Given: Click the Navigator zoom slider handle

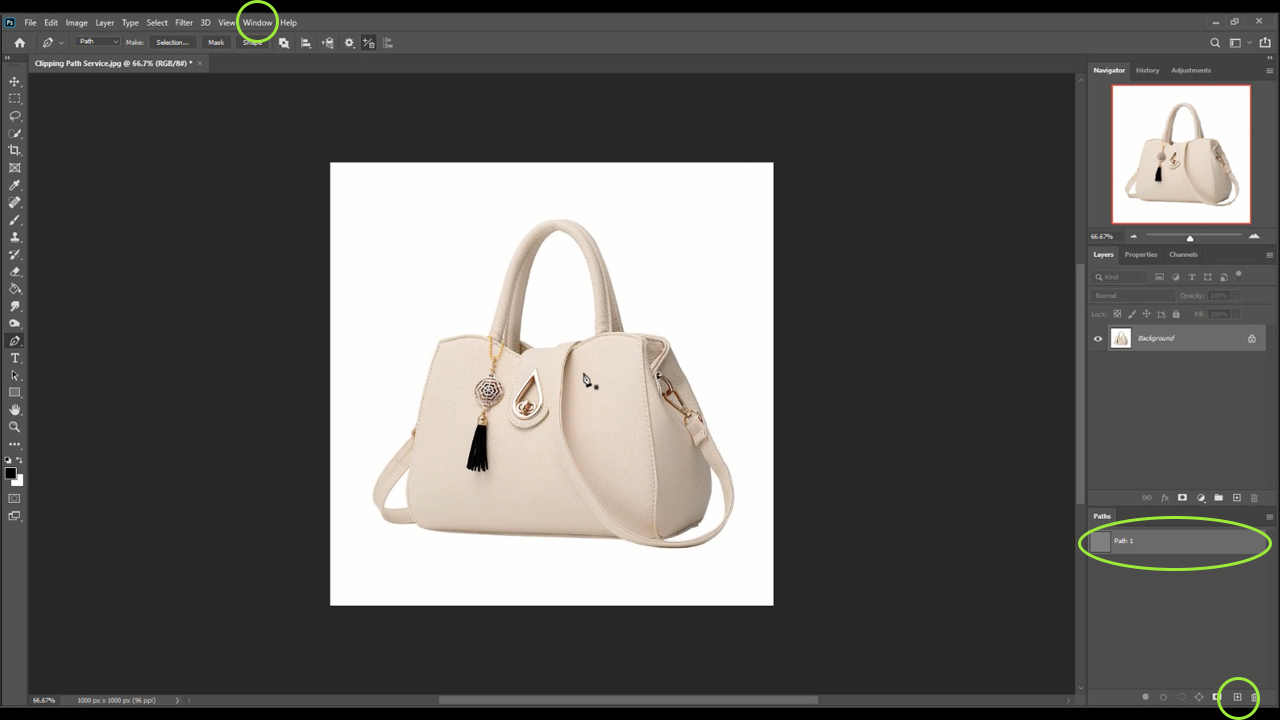Looking at the screenshot, I should coord(1189,237).
